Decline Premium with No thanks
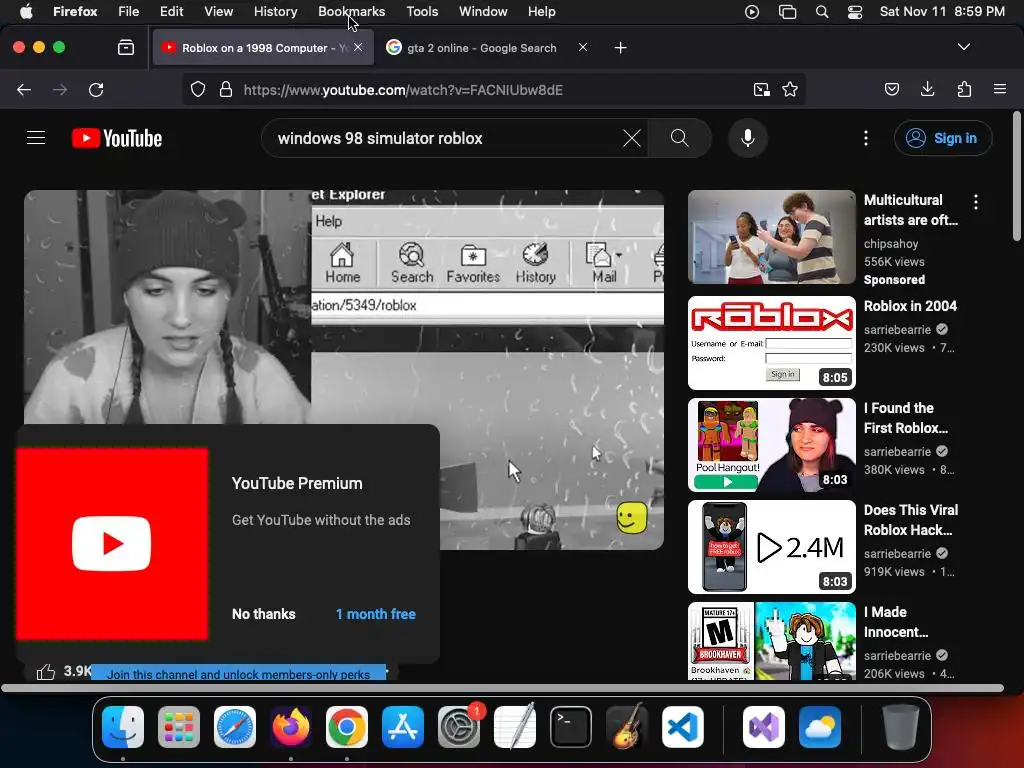Screen dimensions: 1024x768 click(264, 614)
